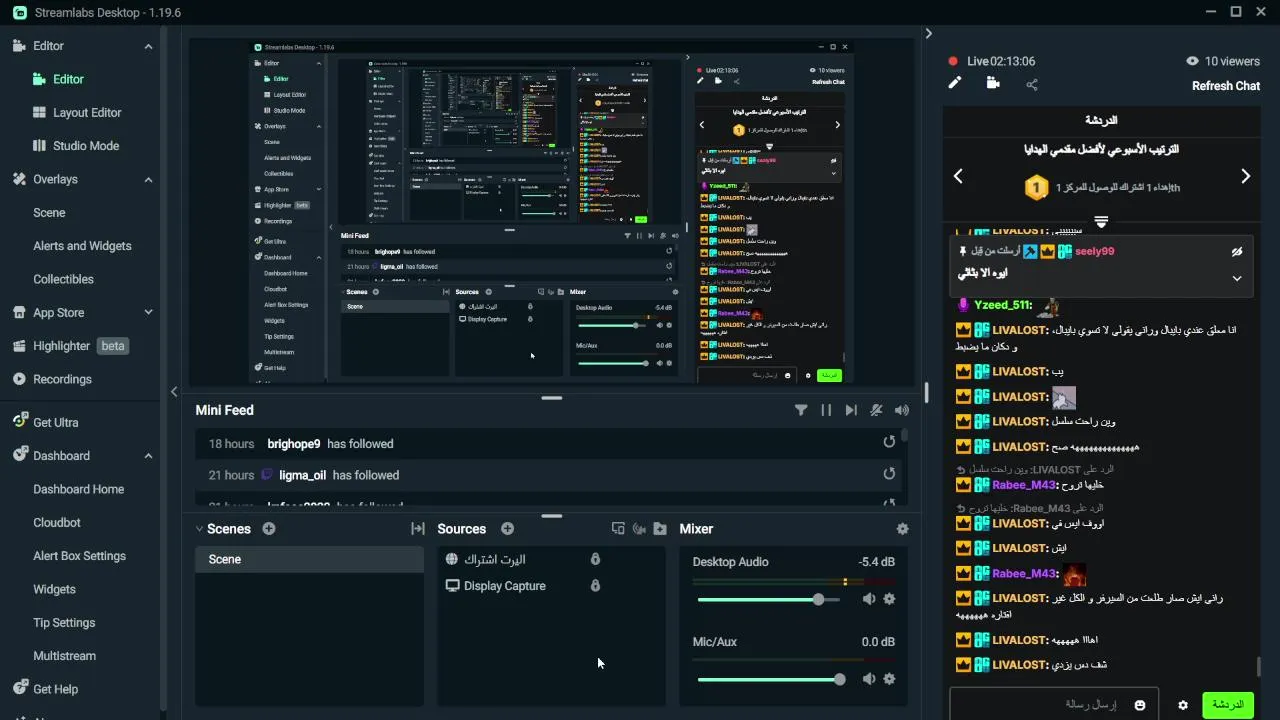Toggle mute event sounds in Mini Feed
1280x720 pixels.
[x=877, y=410]
